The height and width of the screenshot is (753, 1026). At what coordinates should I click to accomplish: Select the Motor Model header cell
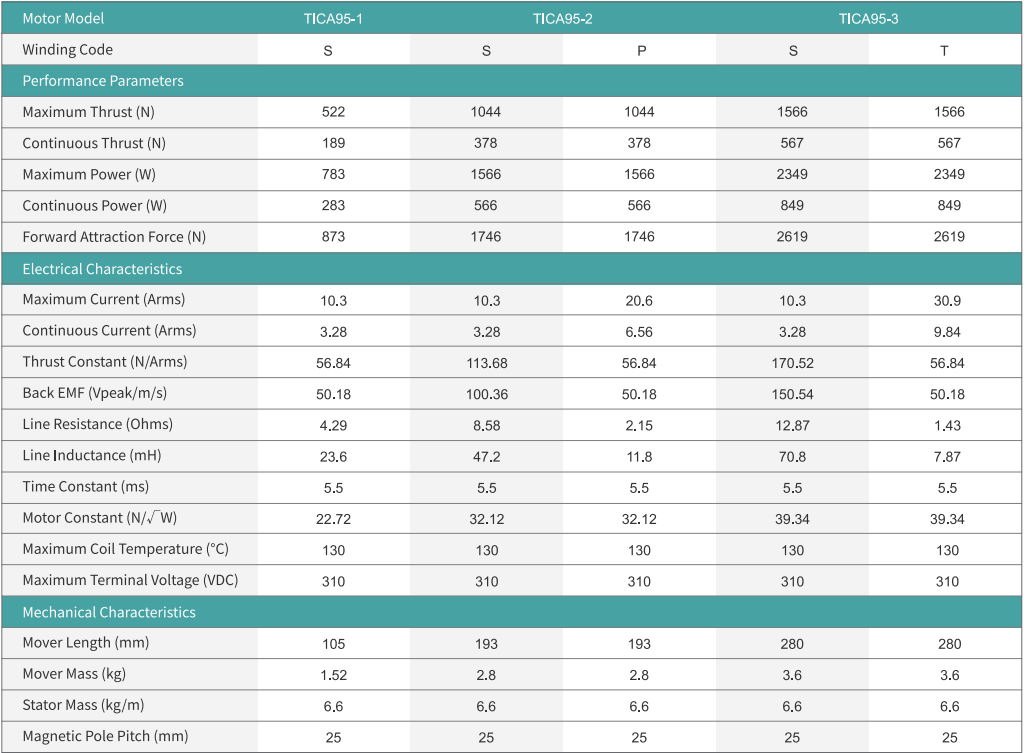point(63,19)
